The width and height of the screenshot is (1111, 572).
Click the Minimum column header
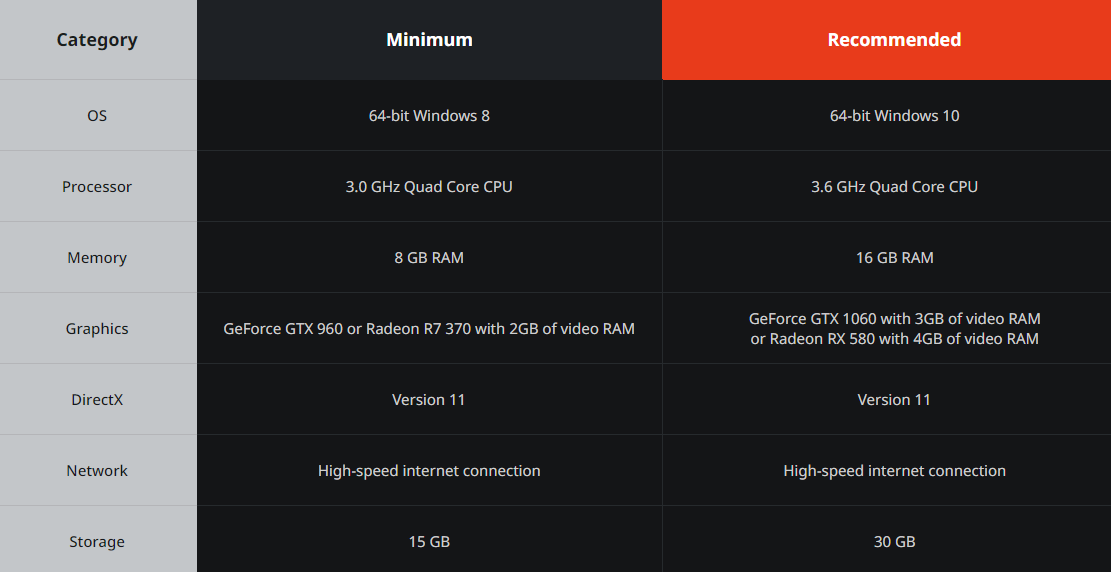pos(429,40)
